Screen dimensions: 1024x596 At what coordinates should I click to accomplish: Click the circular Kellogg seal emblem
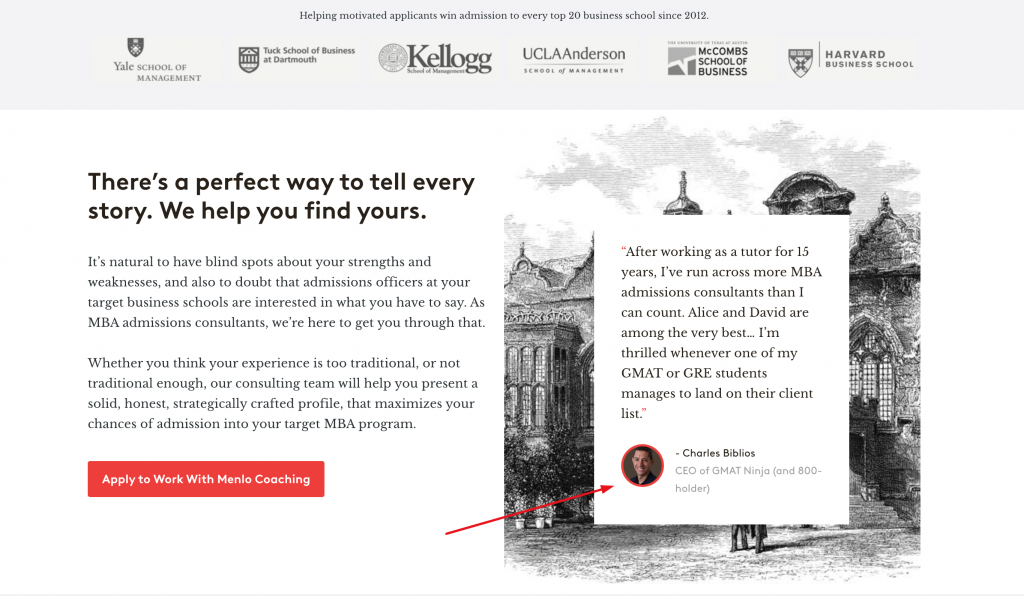pyautogui.click(x=394, y=58)
